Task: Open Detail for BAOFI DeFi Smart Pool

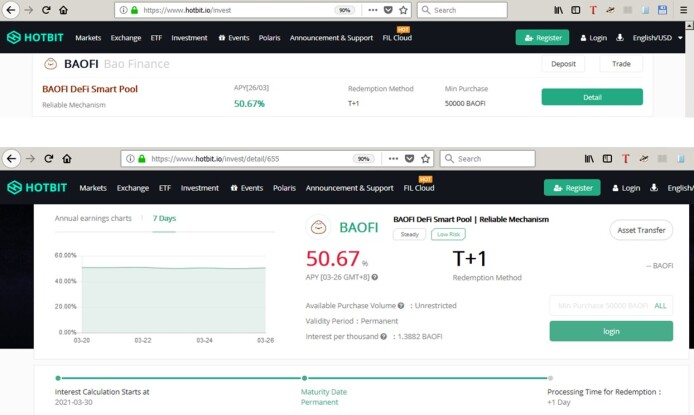Action: coord(592,97)
